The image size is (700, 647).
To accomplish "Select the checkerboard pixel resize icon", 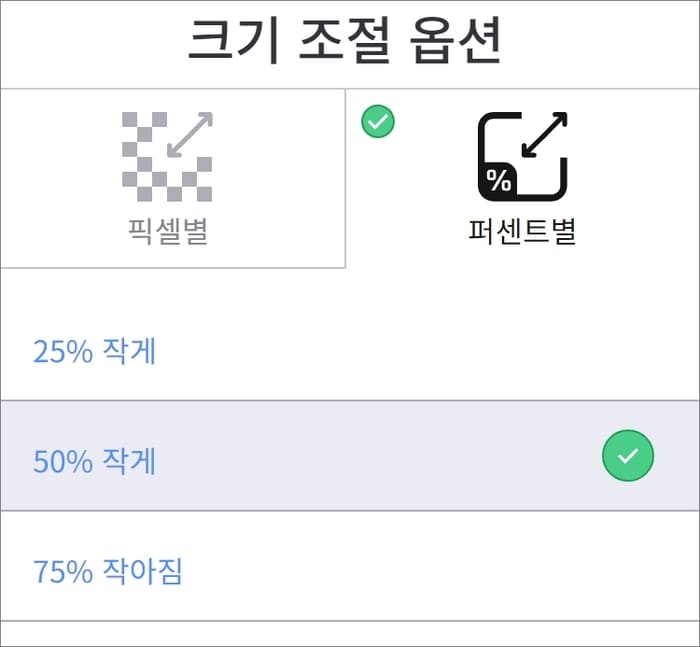I will 167,156.
